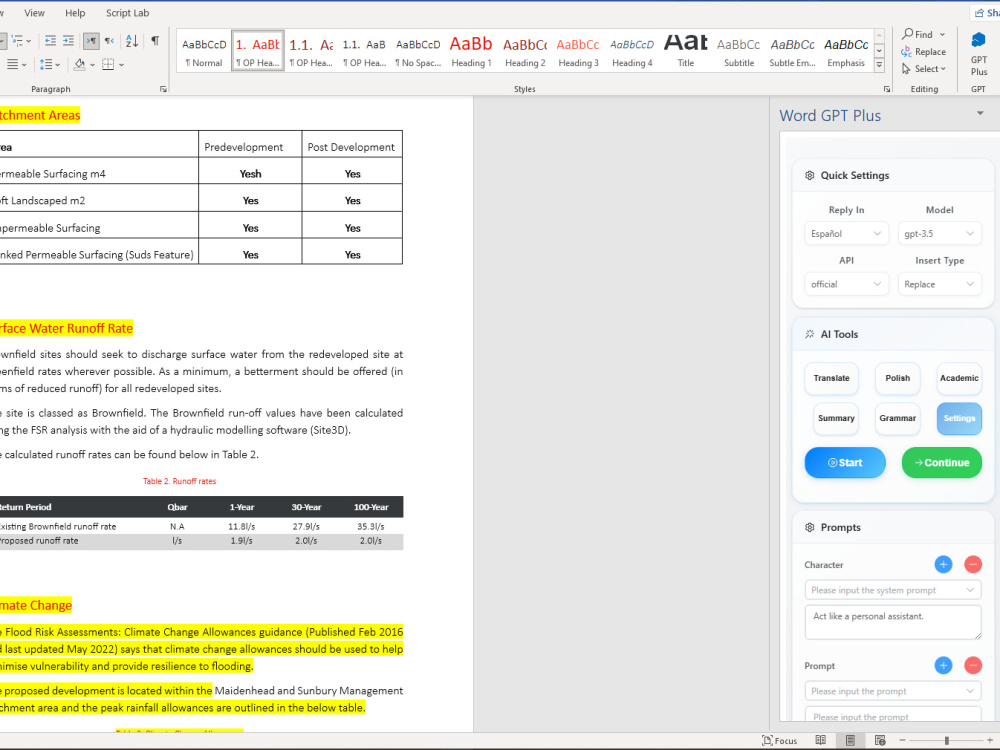This screenshot has width=1000, height=750.
Task: Click the Translate AI tool
Action: click(x=832, y=378)
